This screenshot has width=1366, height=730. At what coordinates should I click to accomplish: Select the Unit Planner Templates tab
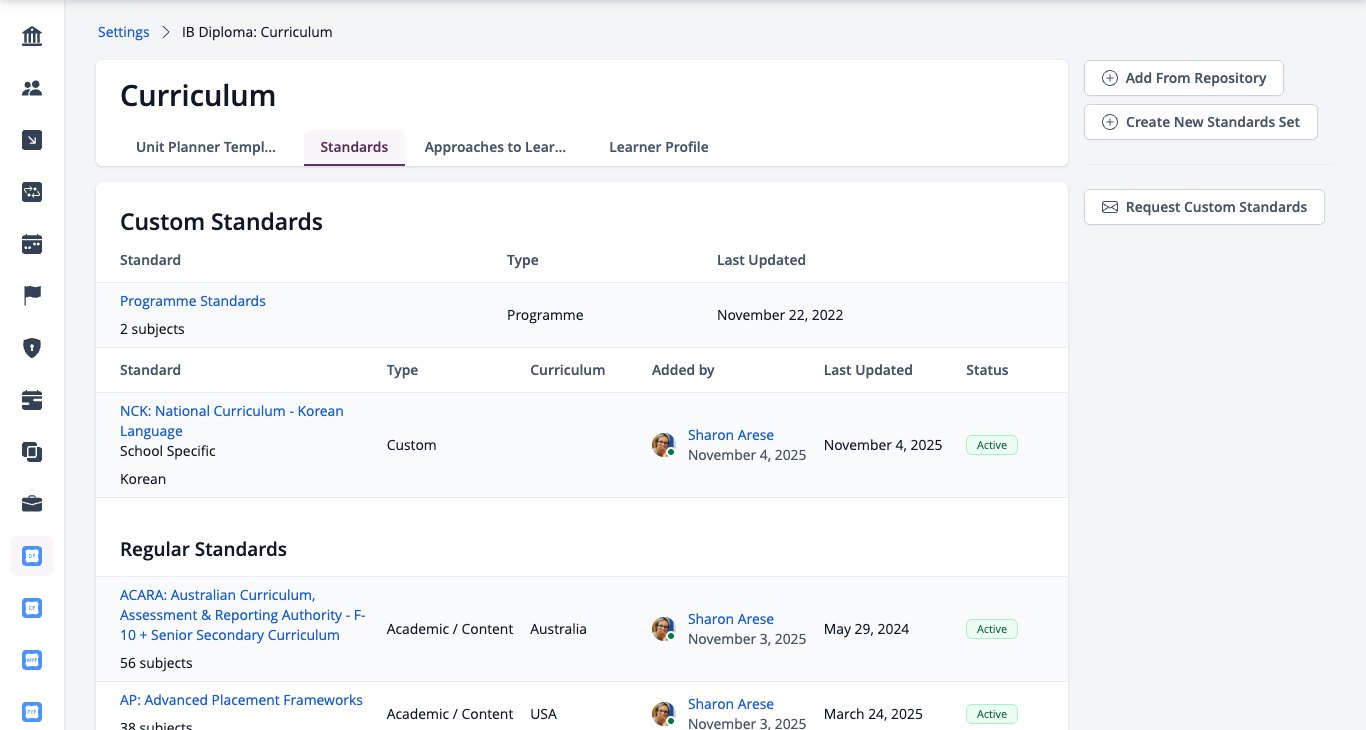pyautogui.click(x=206, y=147)
